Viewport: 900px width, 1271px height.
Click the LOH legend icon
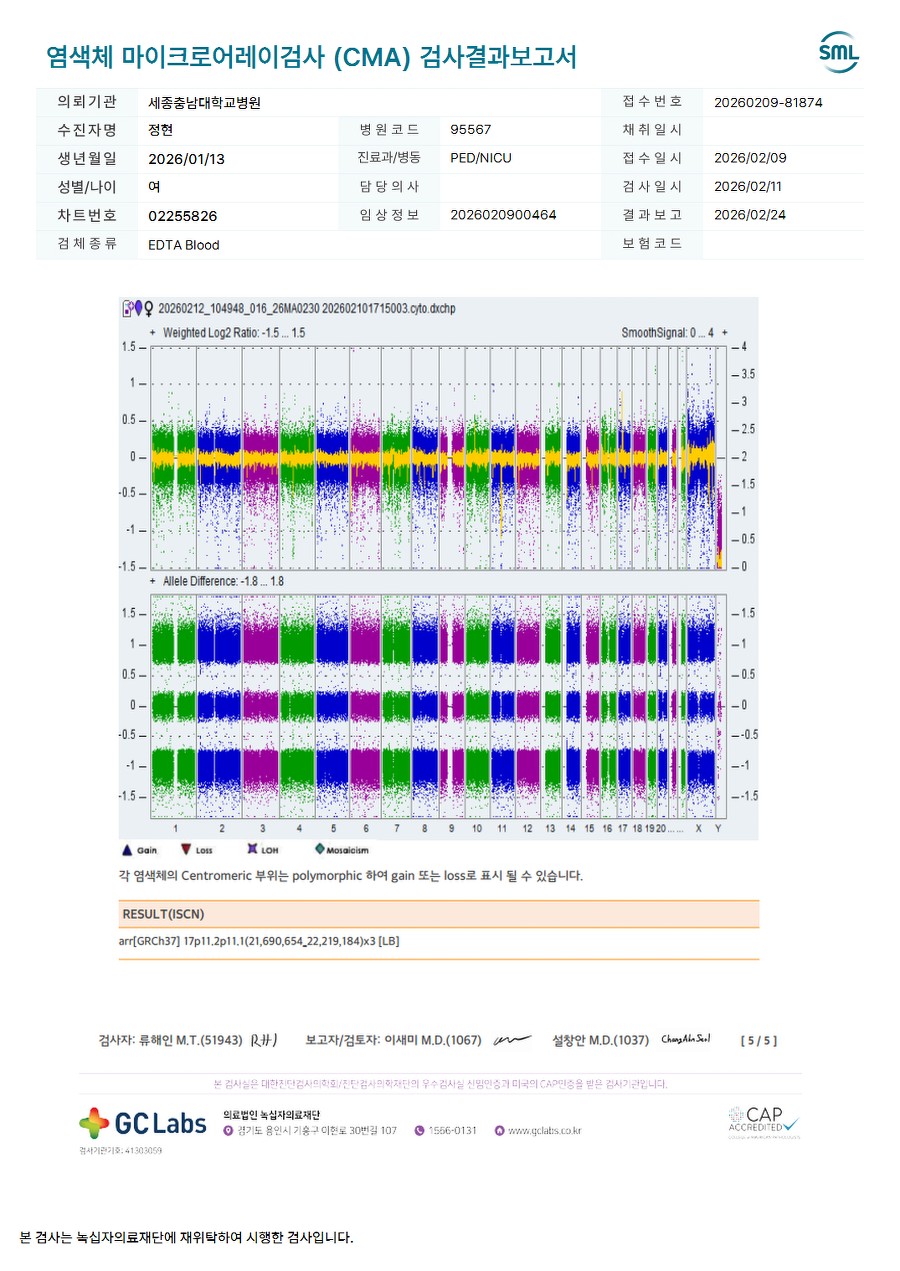252,849
